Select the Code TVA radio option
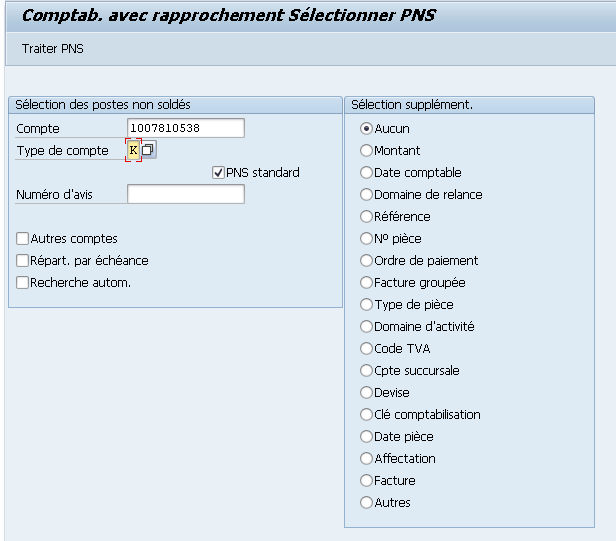The image size is (616, 541). (x=366, y=348)
